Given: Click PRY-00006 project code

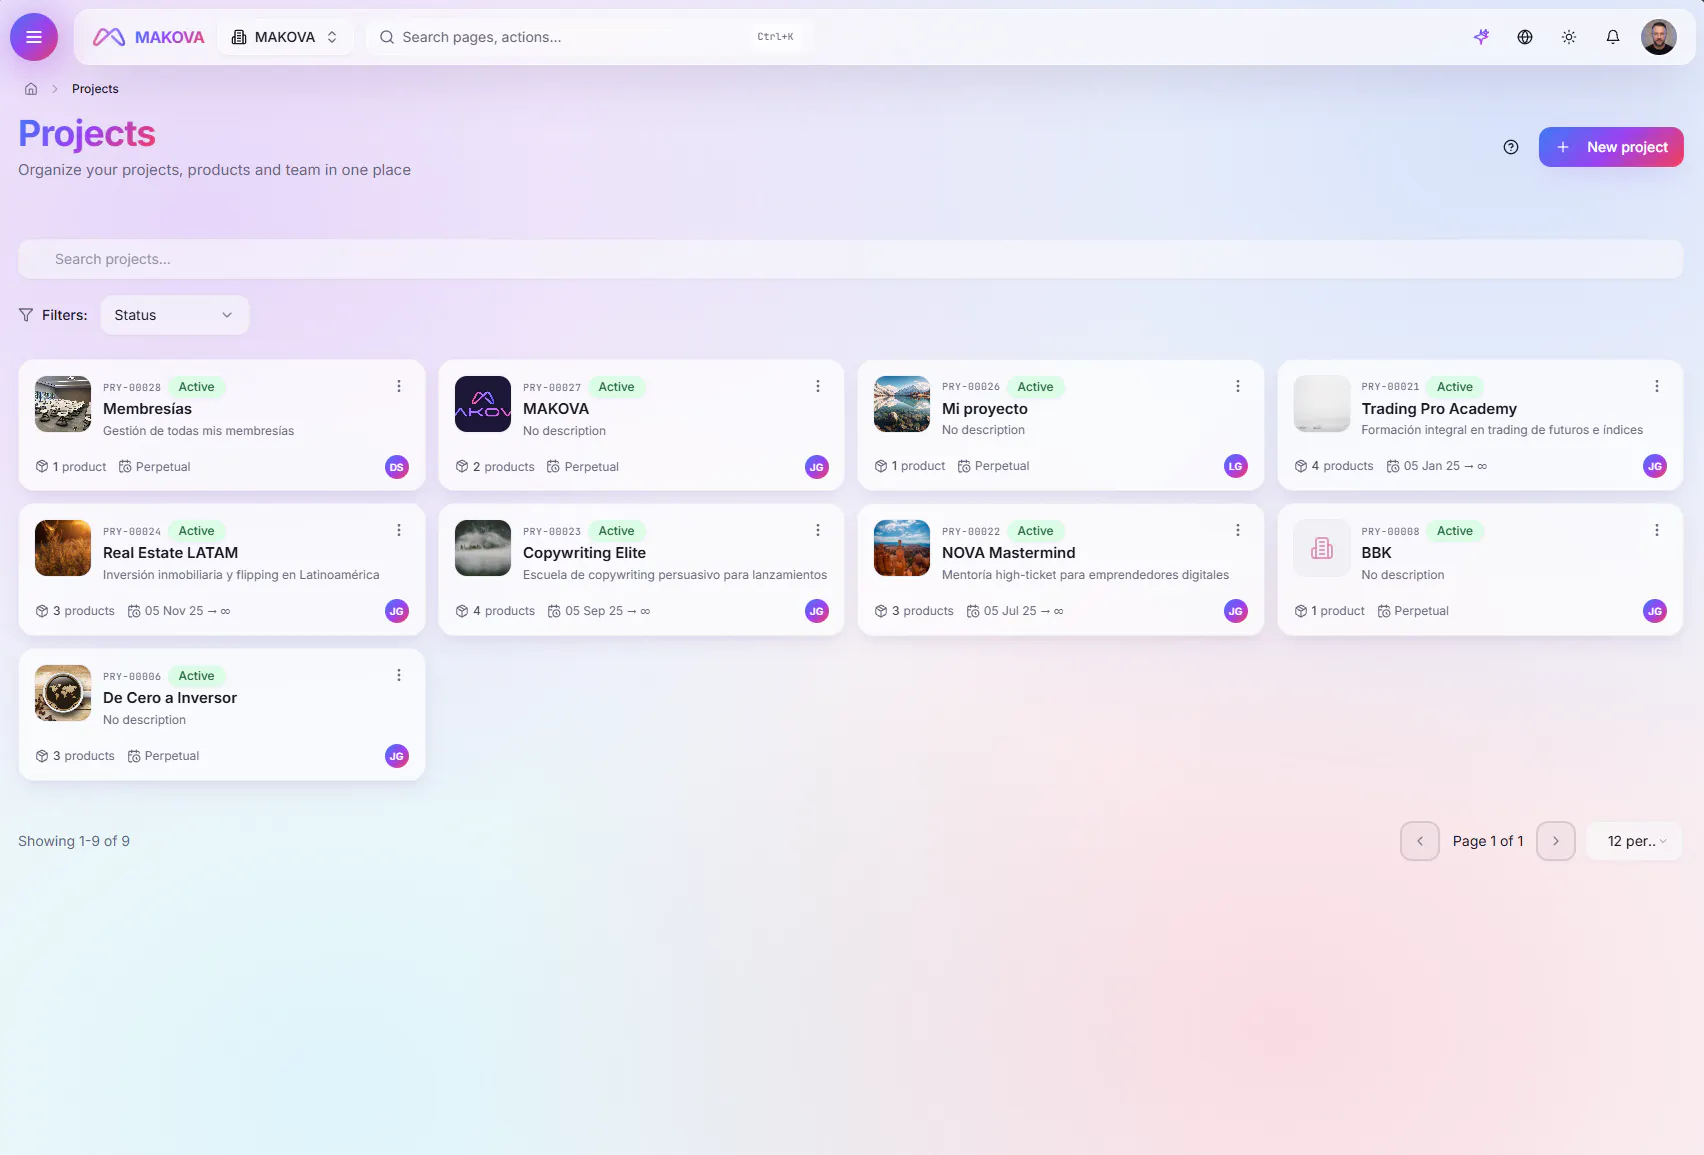Looking at the screenshot, I should click(132, 676).
